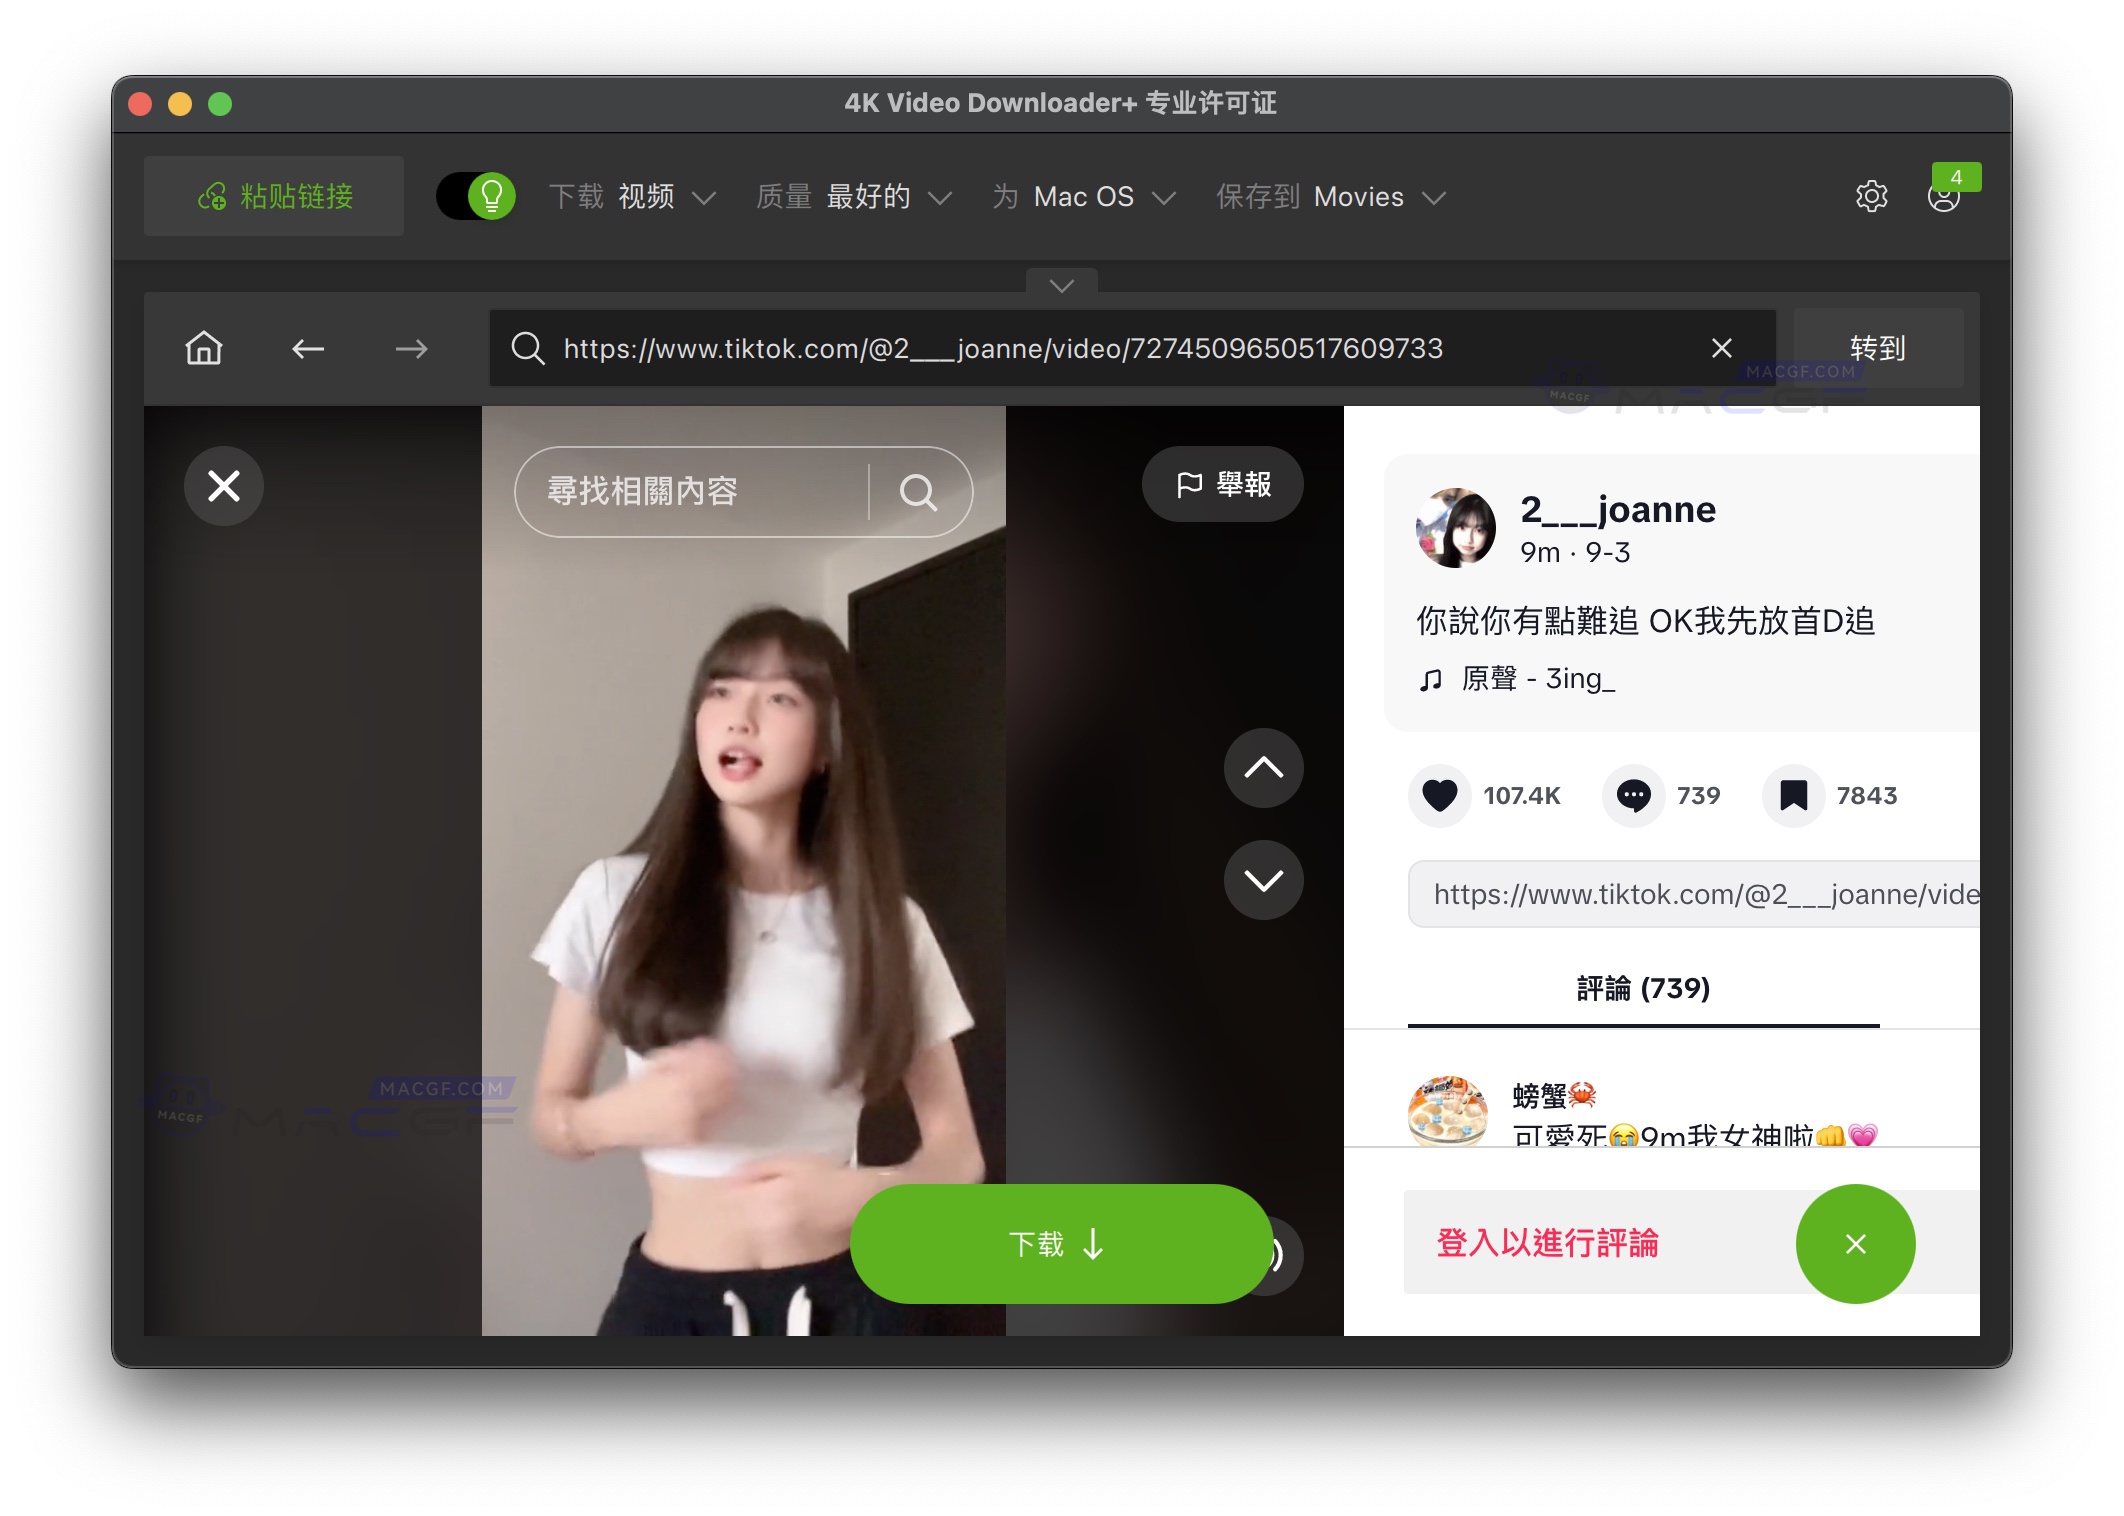Toggle the smart mode switch
Viewport: 2124px width, 1516px height.
(475, 196)
